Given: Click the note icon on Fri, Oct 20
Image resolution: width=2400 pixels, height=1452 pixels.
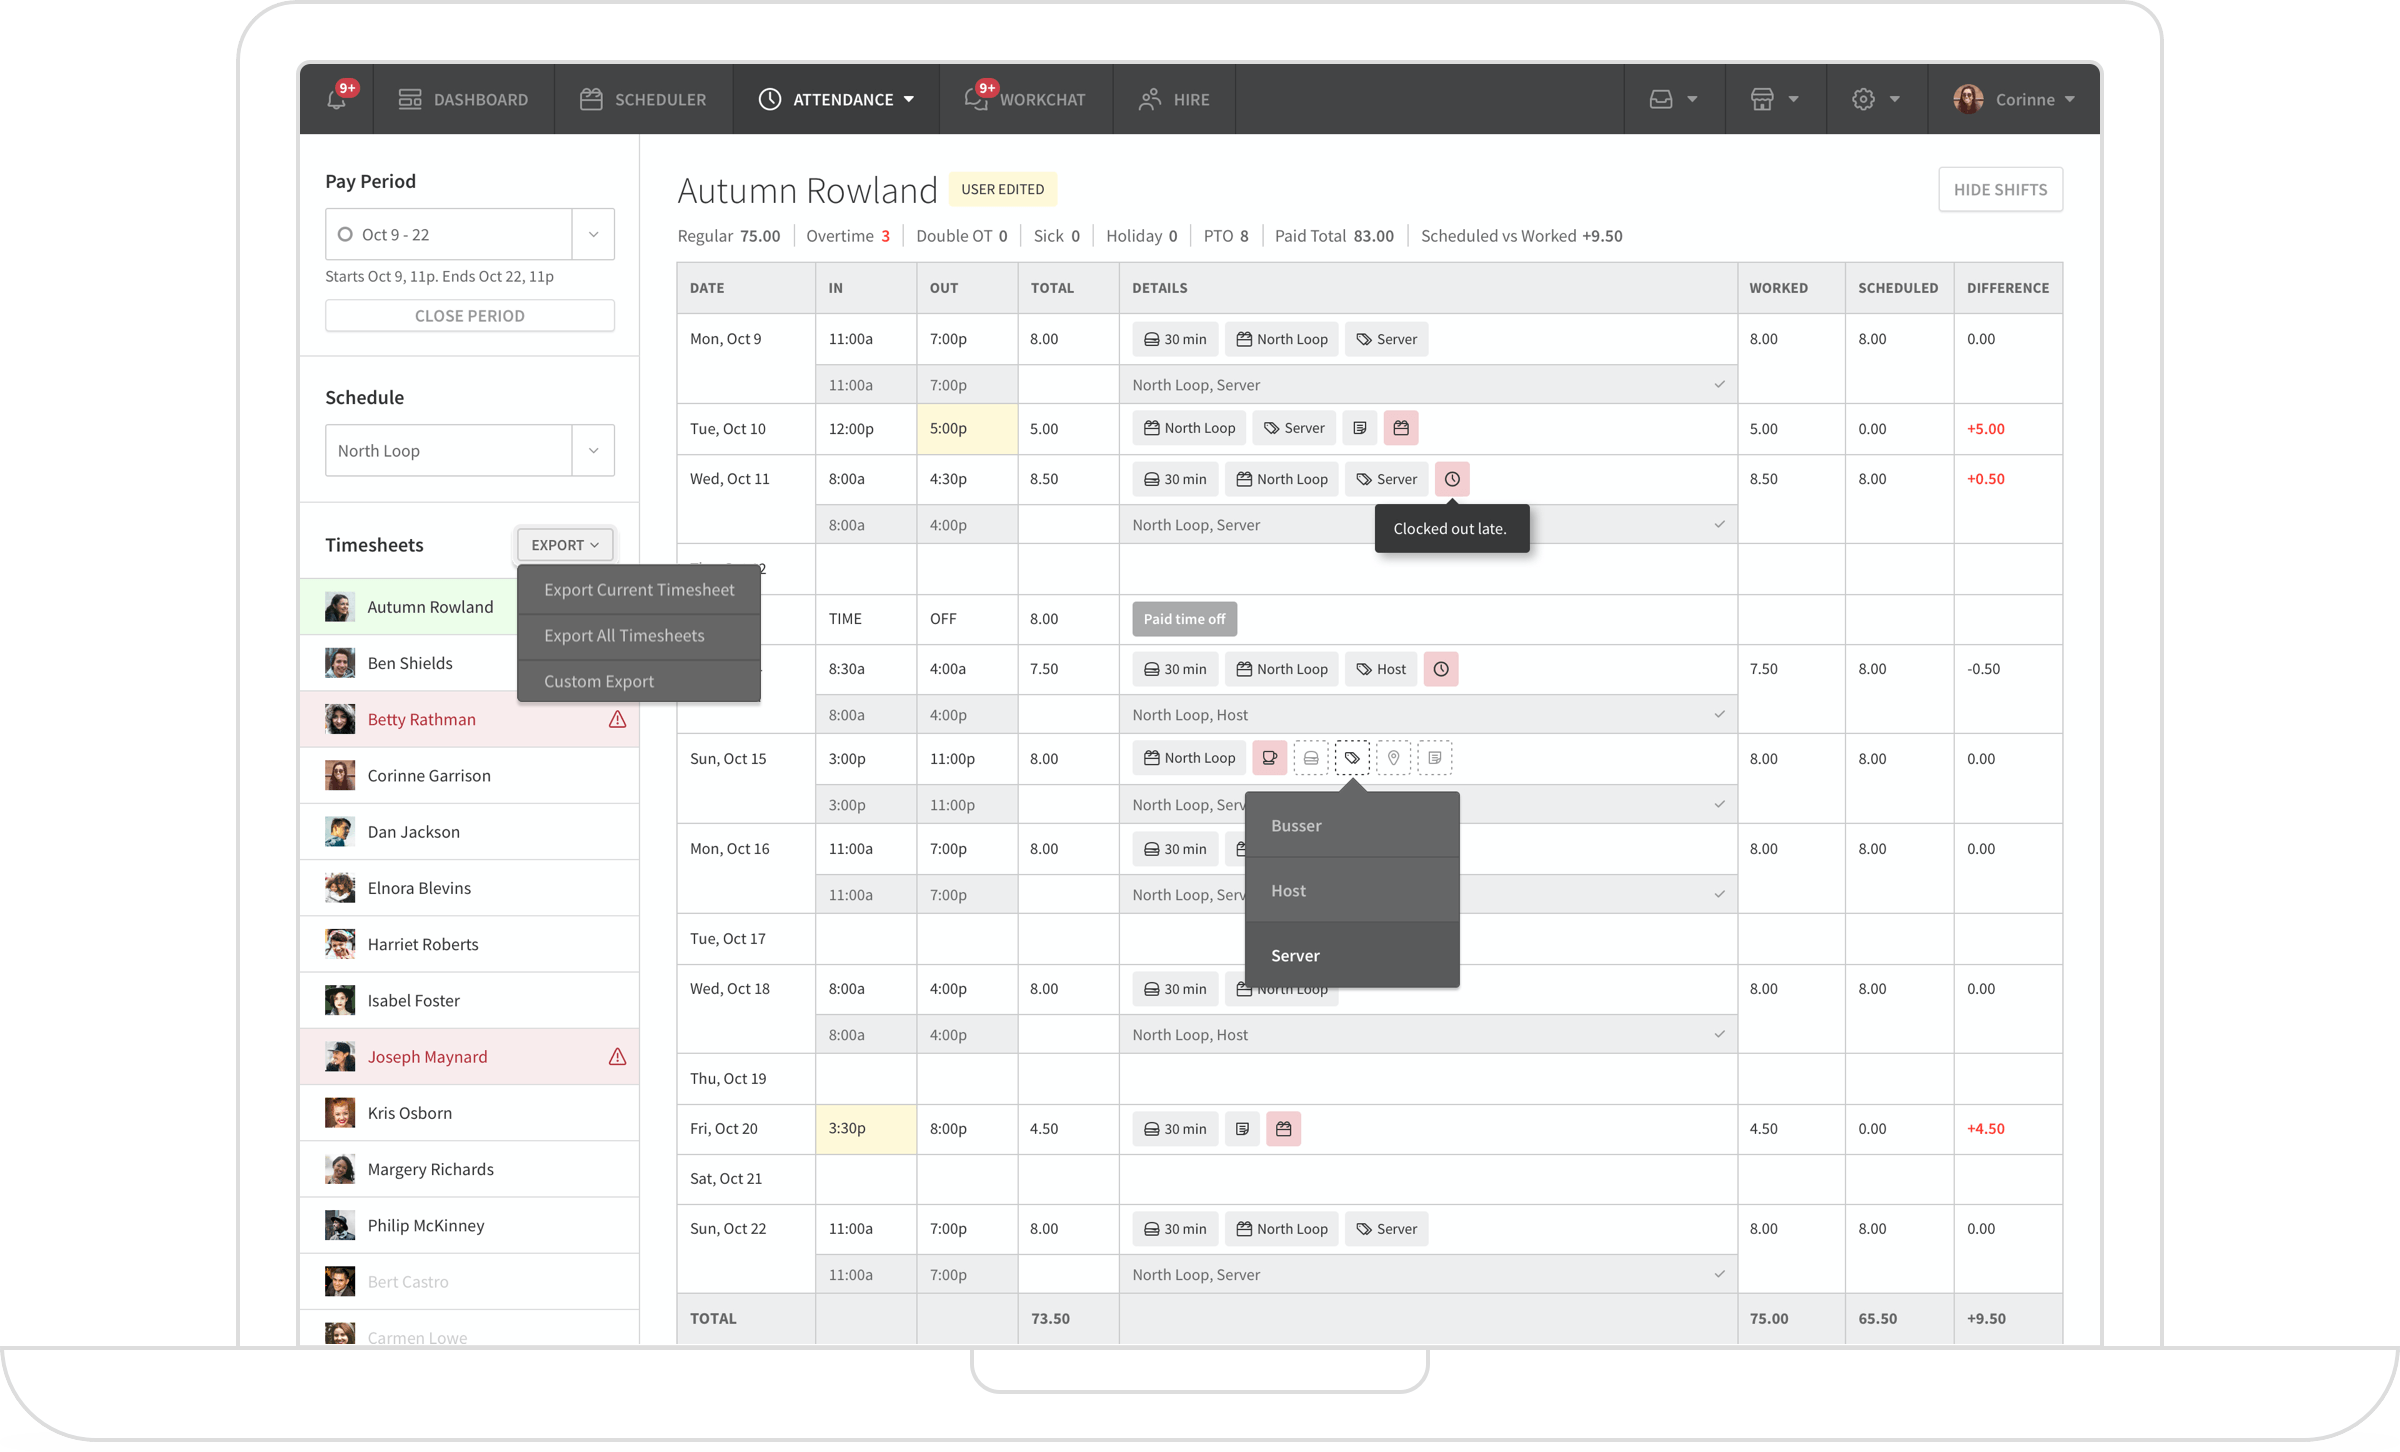Looking at the screenshot, I should point(1242,1129).
